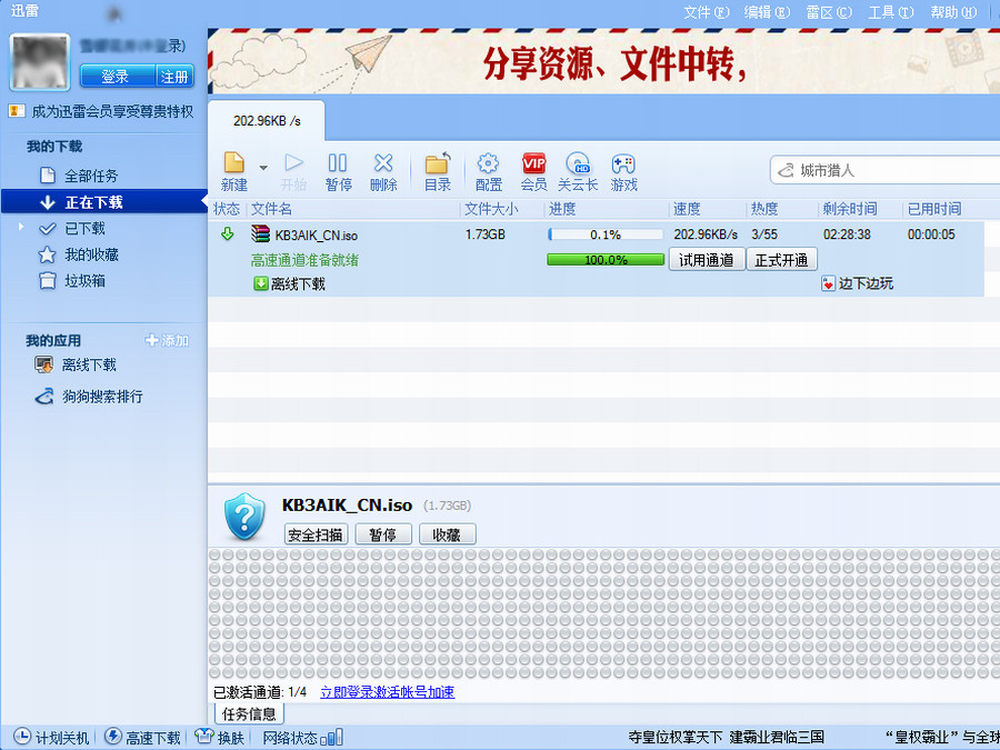Delete task with 删除 toolbar icon
The height and width of the screenshot is (750, 1000).
tap(383, 172)
